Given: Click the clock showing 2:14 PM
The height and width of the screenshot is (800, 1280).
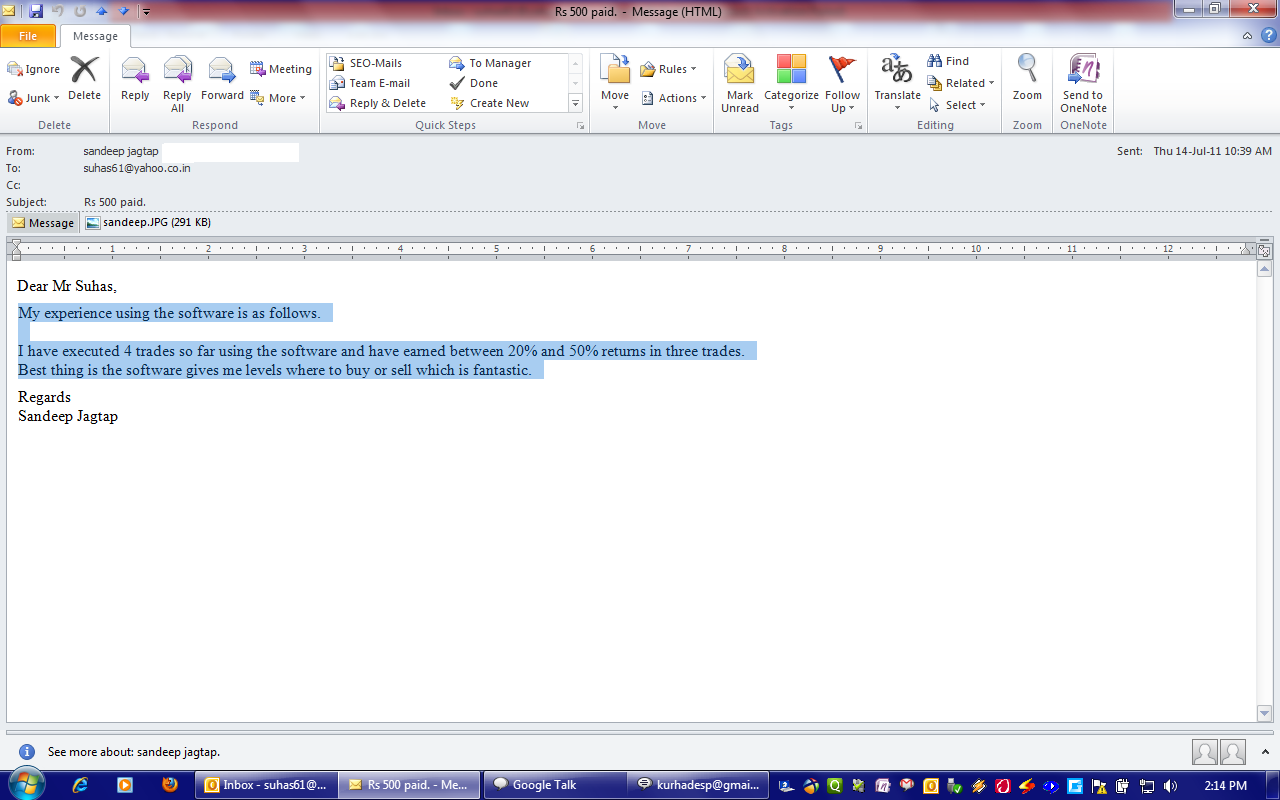Looking at the screenshot, I should (1225, 786).
